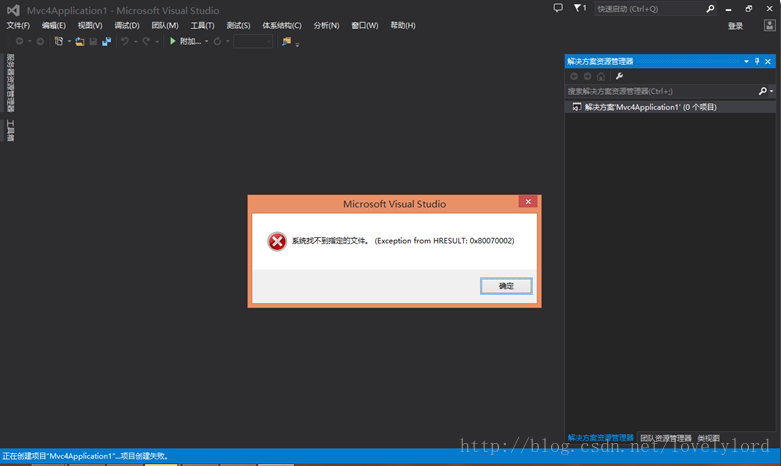This screenshot has width=781, height=466.
Task: Expand the Redo history dropdown arrow
Action: click(x=156, y=41)
